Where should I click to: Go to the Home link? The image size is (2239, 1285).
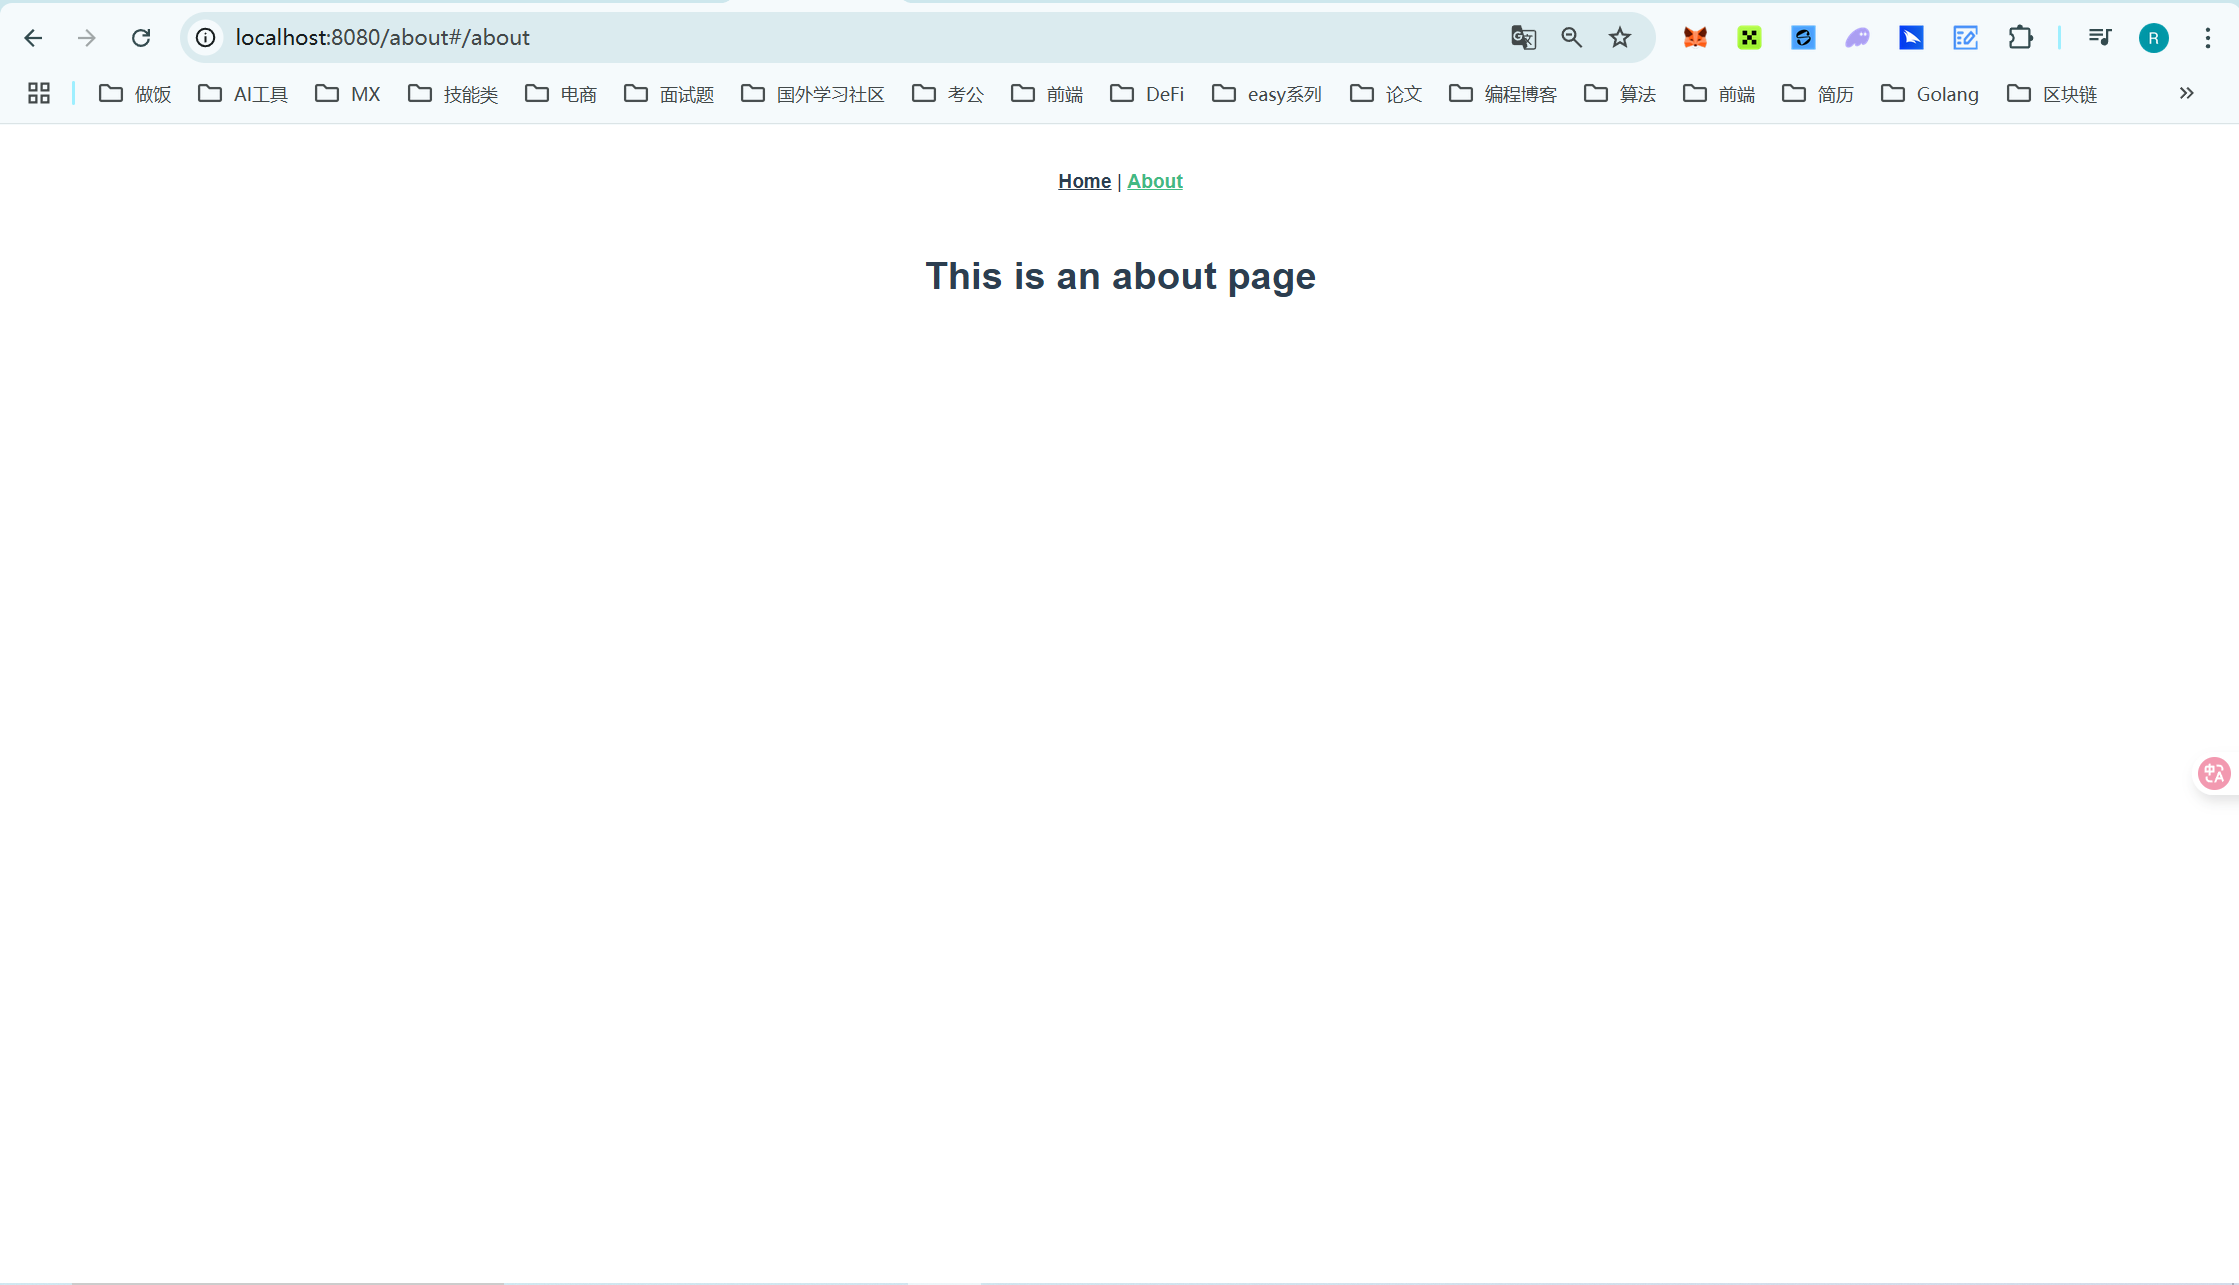pyautogui.click(x=1084, y=181)
